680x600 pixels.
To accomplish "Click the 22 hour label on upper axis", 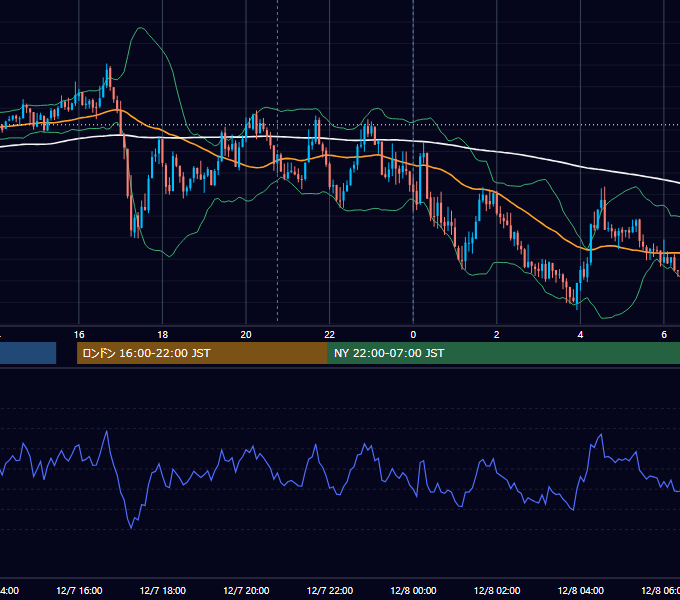I will coord(330,335).
